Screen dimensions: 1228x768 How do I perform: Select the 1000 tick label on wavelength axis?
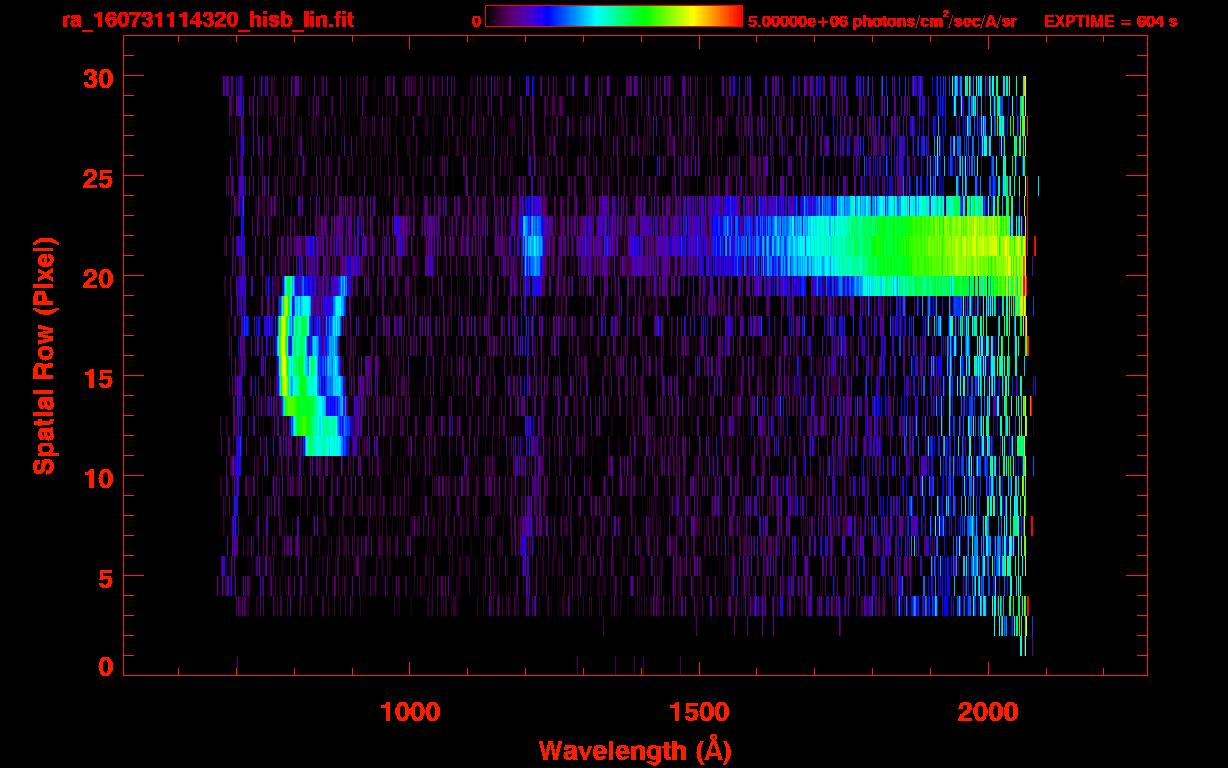(410, 711)
